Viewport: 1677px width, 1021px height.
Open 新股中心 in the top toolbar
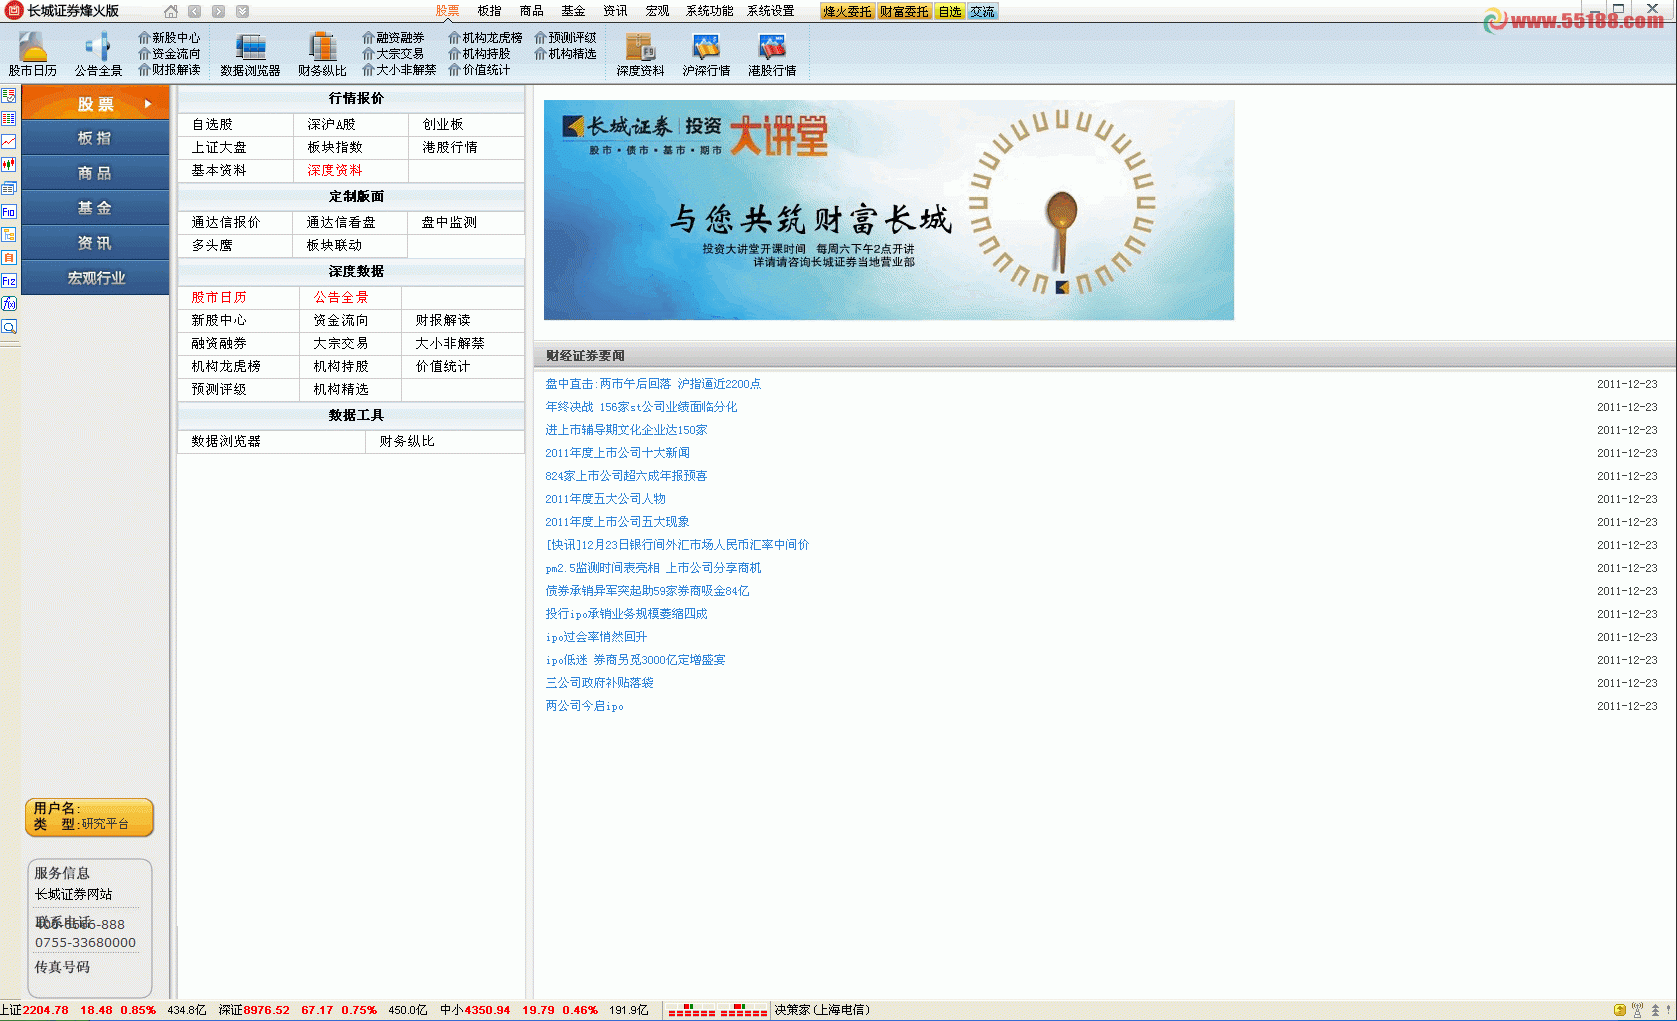169,38
